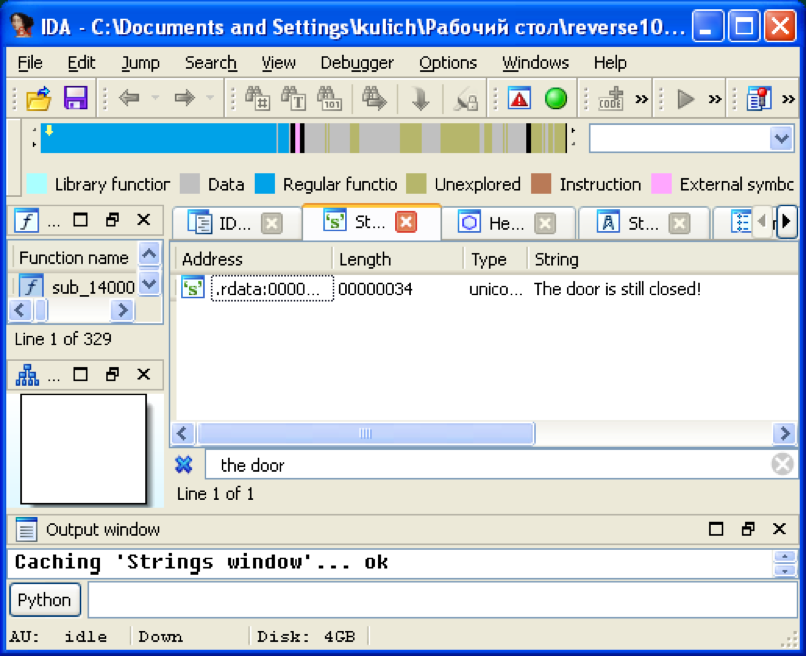Viewport: 806px width, 656px height.
Task: Select the 'The door is still closed!' string
Action: pyautogui.click(x=617, y=289)
